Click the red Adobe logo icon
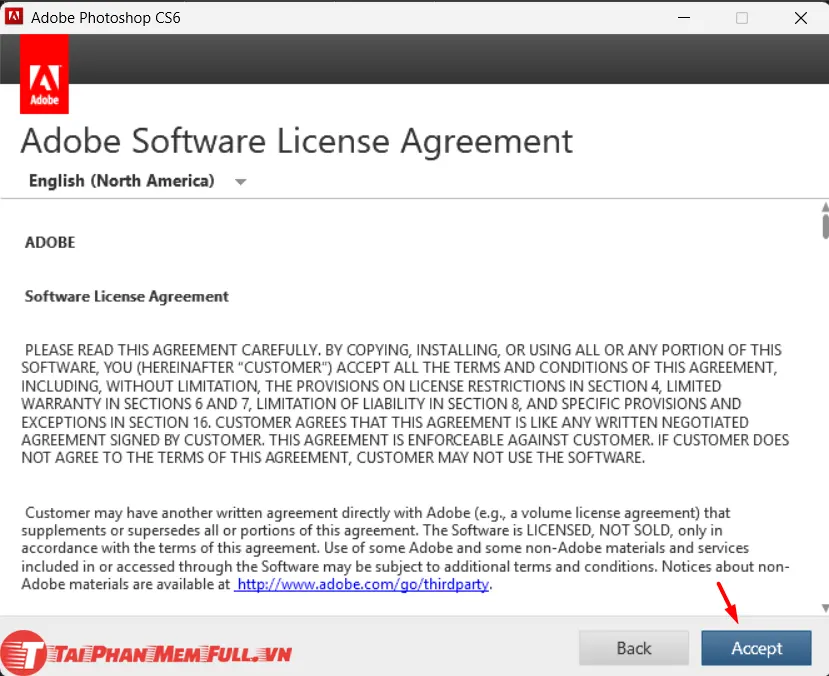The height and width of the screenshot is (676, 829). tap(44, 73)
